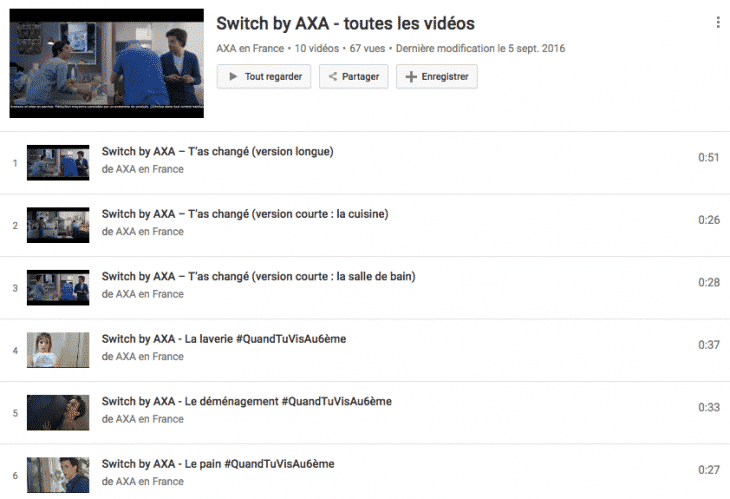The width and height of the screenshot is (730, 499).
Task: Click thumbnail of the la cuisine video
Action: click(58, 225)
